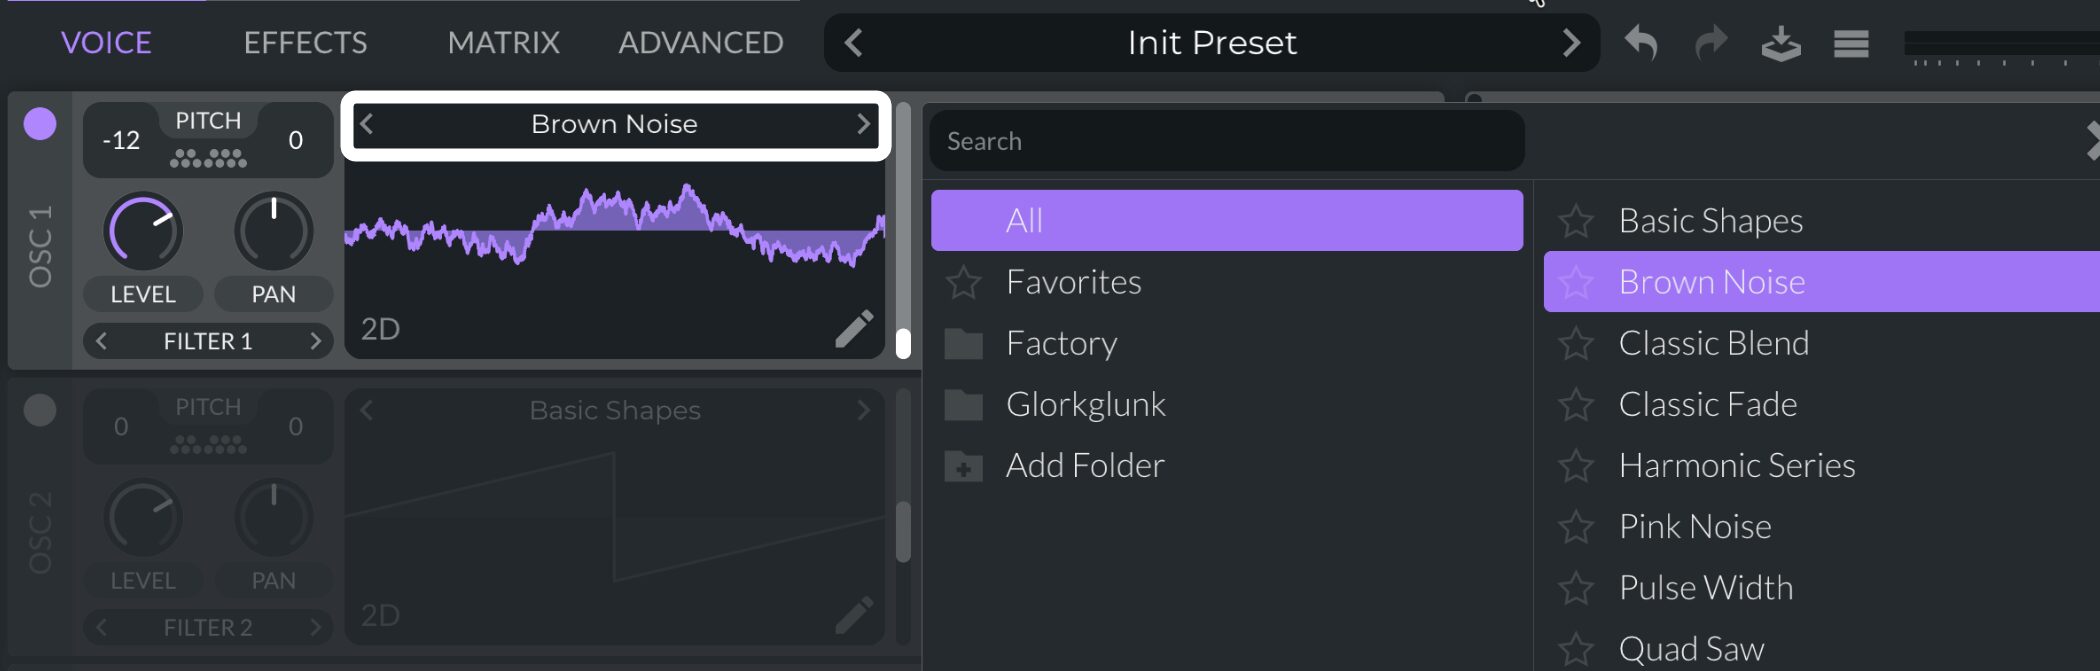Viewport: 2100px width, 671px height.
Task: Open the hamburger menu icon
Action: pos(1851,44)
